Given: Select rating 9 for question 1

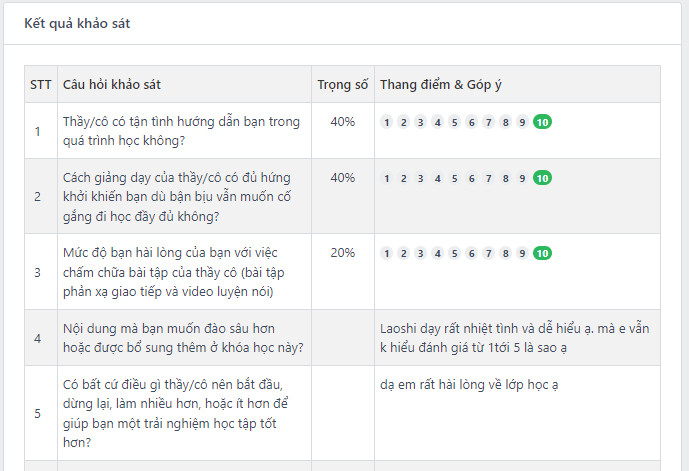Looking at the screenshot, I should coord(522,122).
